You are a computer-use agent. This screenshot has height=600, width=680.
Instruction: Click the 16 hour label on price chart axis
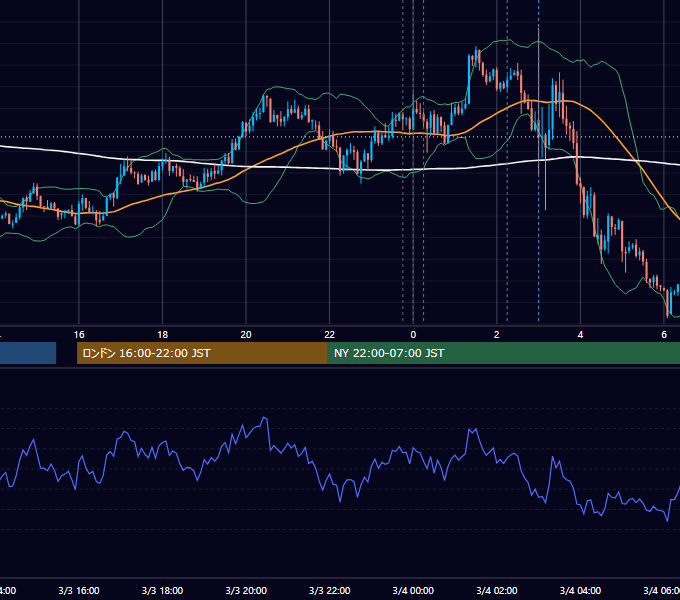[x=79, y=335]
